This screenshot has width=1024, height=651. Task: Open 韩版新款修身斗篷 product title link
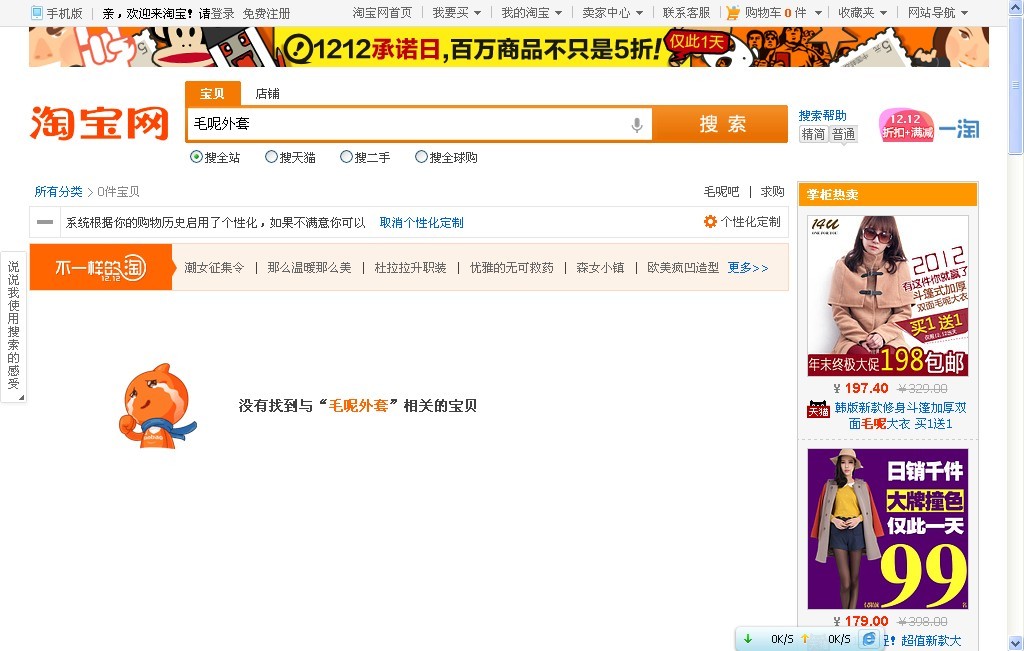900,415
